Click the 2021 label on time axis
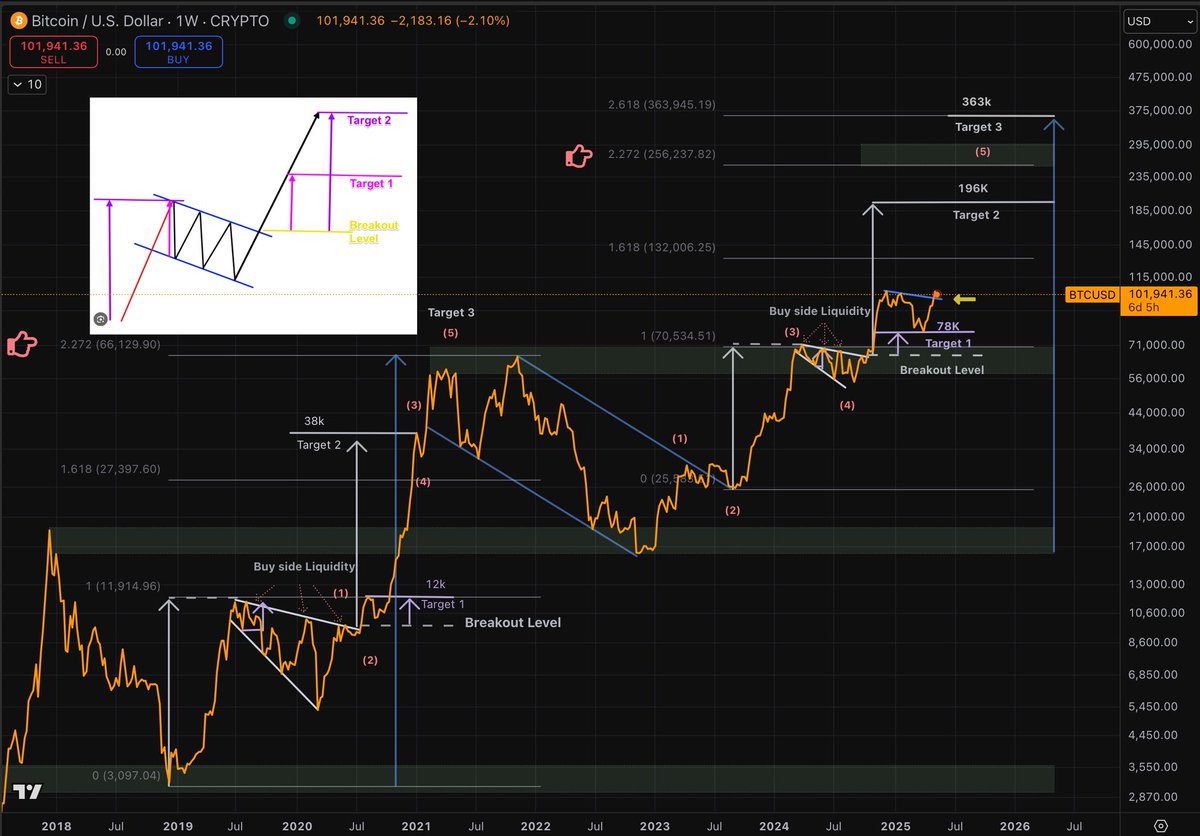The height and width of the screenshot is (836, 1200). (x=415, y=826)
